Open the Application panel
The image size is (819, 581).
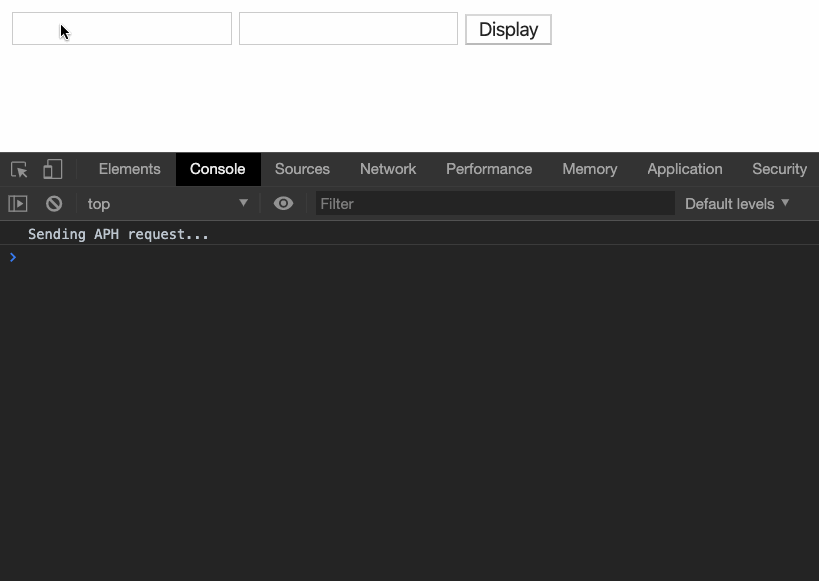[x=684, y=169]
